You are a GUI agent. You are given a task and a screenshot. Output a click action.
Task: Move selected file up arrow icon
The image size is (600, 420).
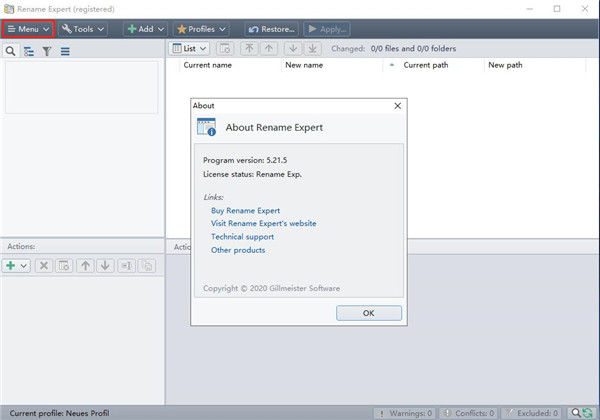tap(269, 49)
